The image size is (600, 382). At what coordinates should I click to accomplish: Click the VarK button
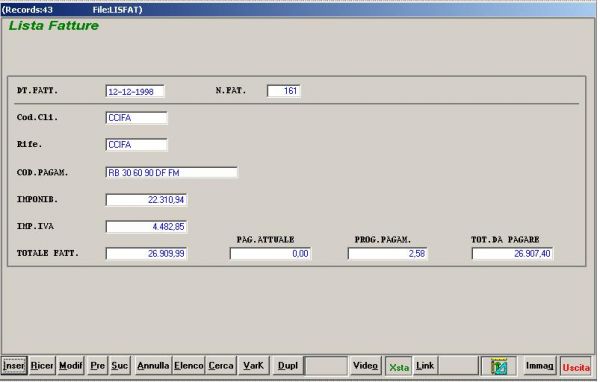coord(253,366)
